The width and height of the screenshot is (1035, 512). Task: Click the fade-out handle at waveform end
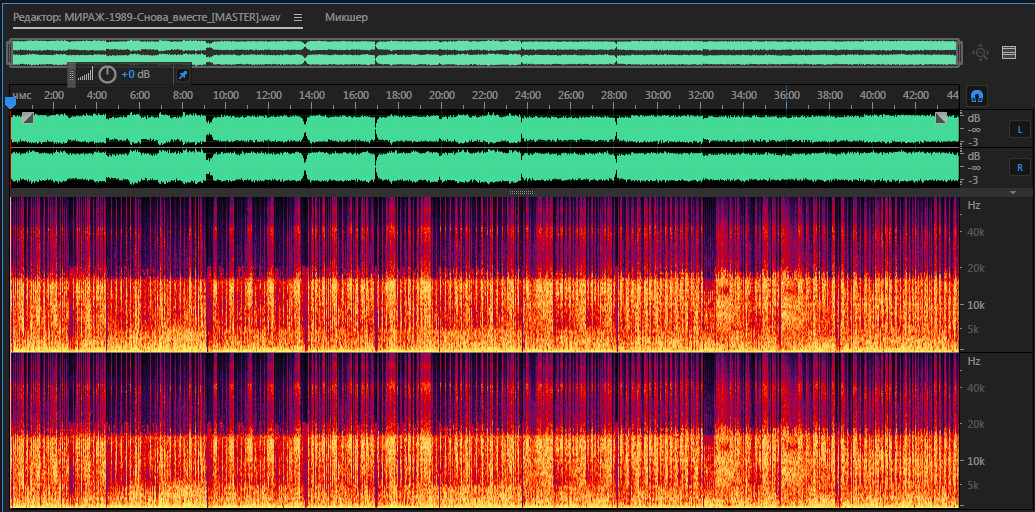click(x=942, y=118)
